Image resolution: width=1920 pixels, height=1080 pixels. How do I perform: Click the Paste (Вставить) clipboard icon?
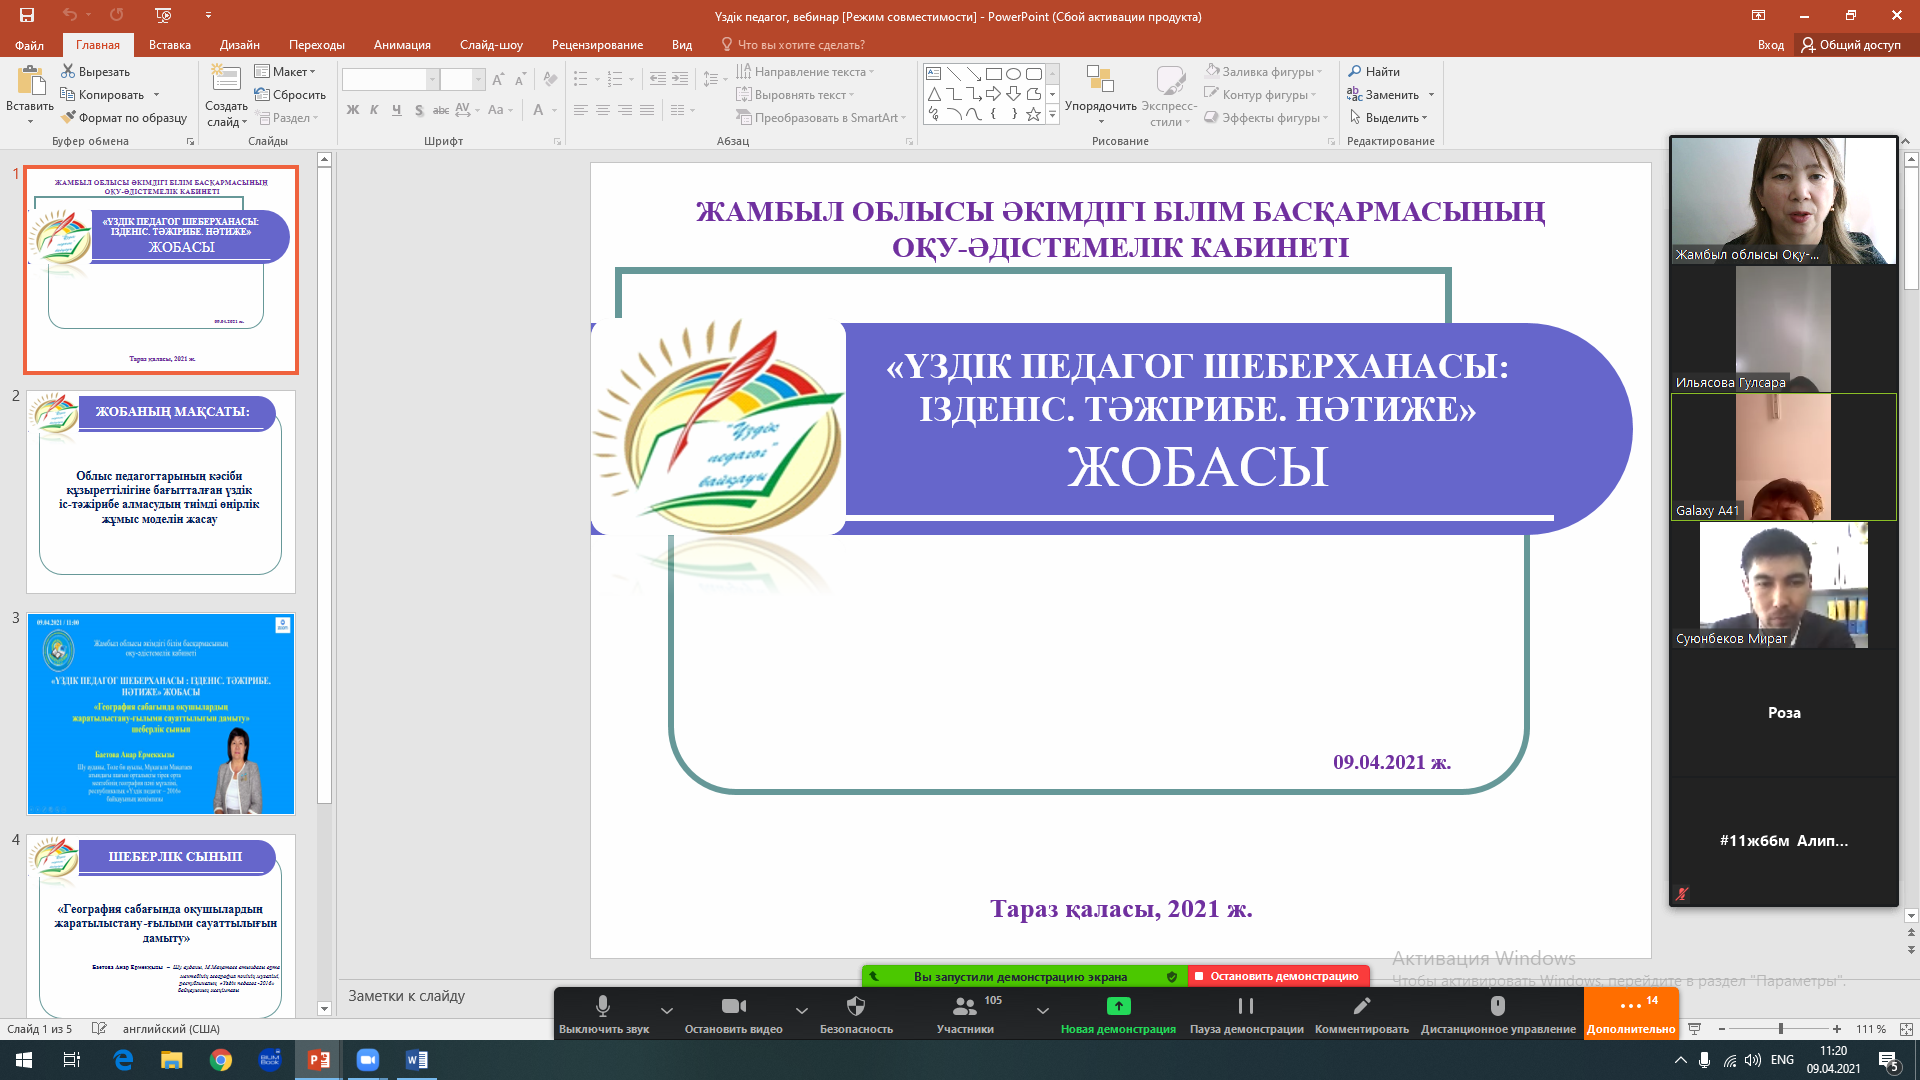(x=30, y=82)
